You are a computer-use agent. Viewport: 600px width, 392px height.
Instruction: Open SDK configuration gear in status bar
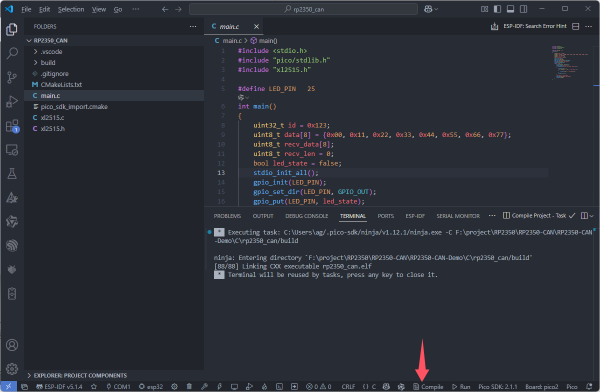174,387
